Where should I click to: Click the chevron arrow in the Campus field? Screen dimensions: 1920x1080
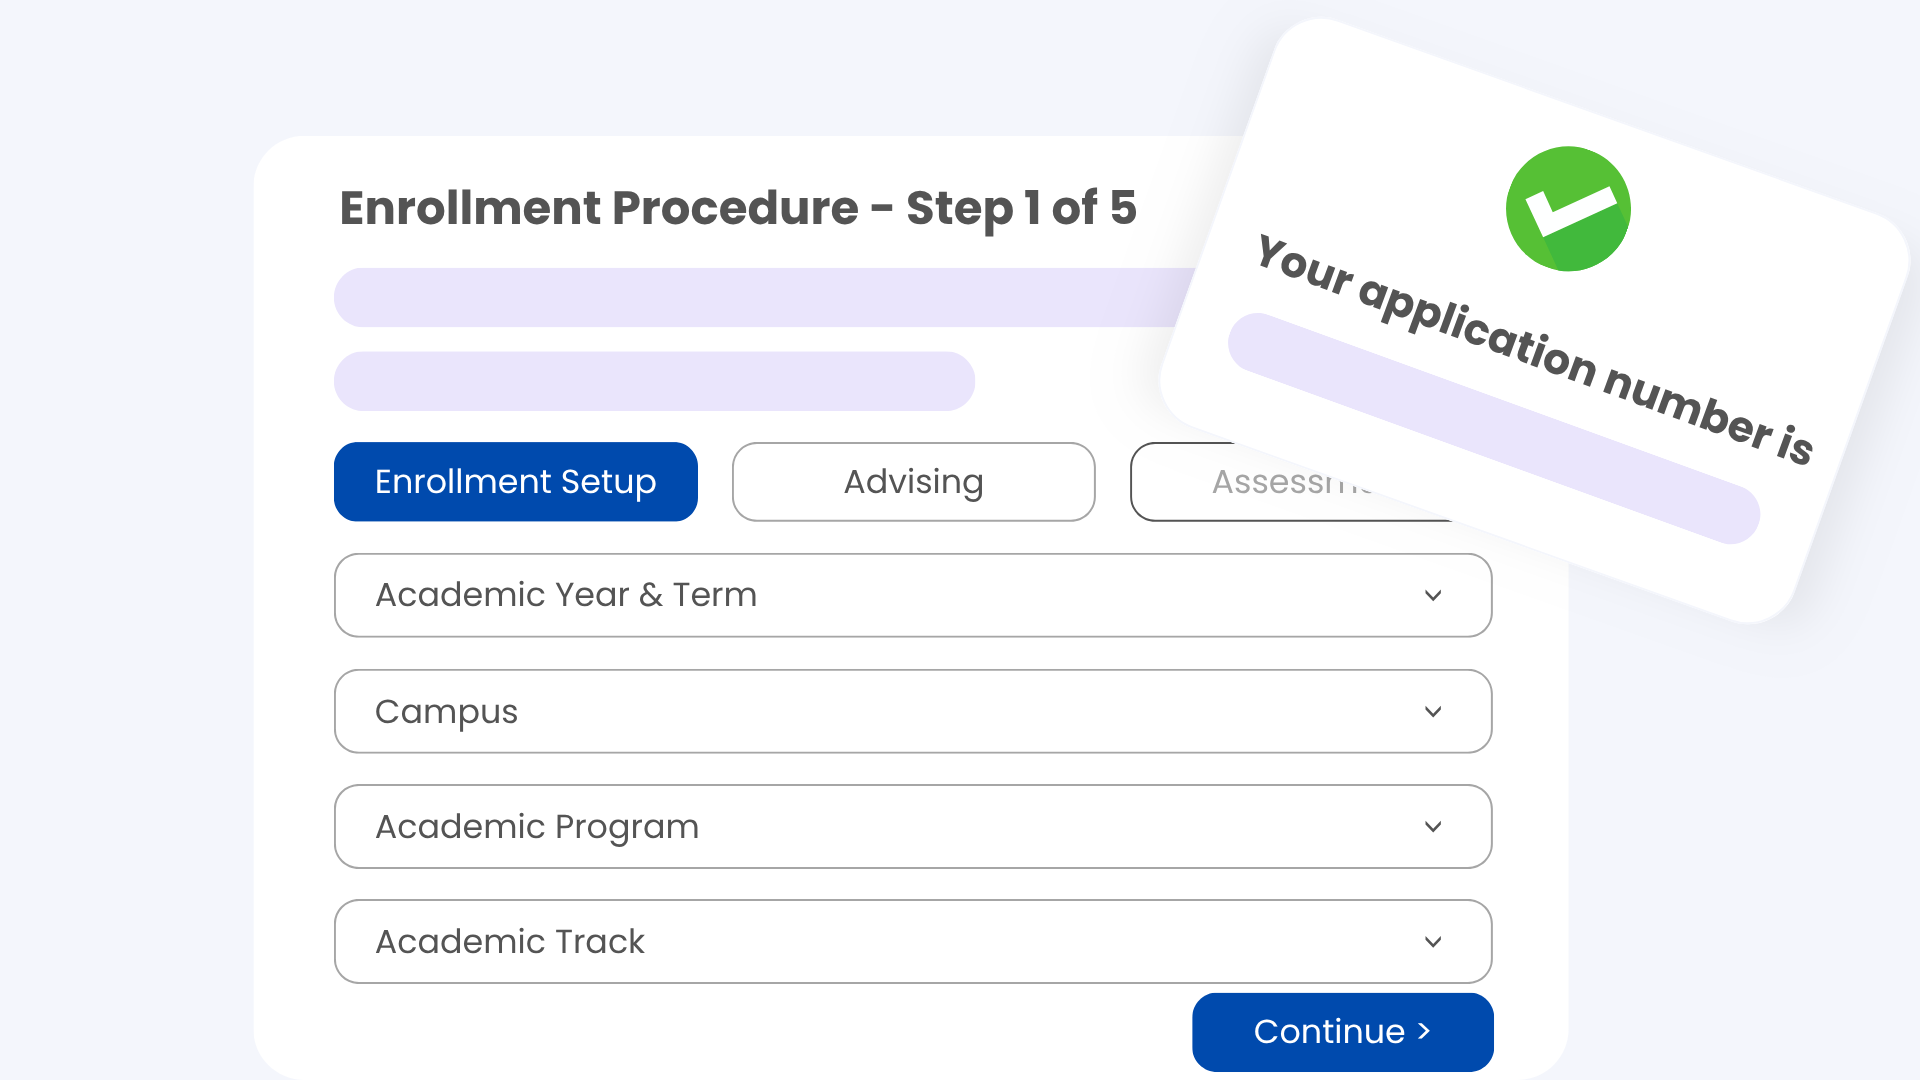click(1433, 712)
